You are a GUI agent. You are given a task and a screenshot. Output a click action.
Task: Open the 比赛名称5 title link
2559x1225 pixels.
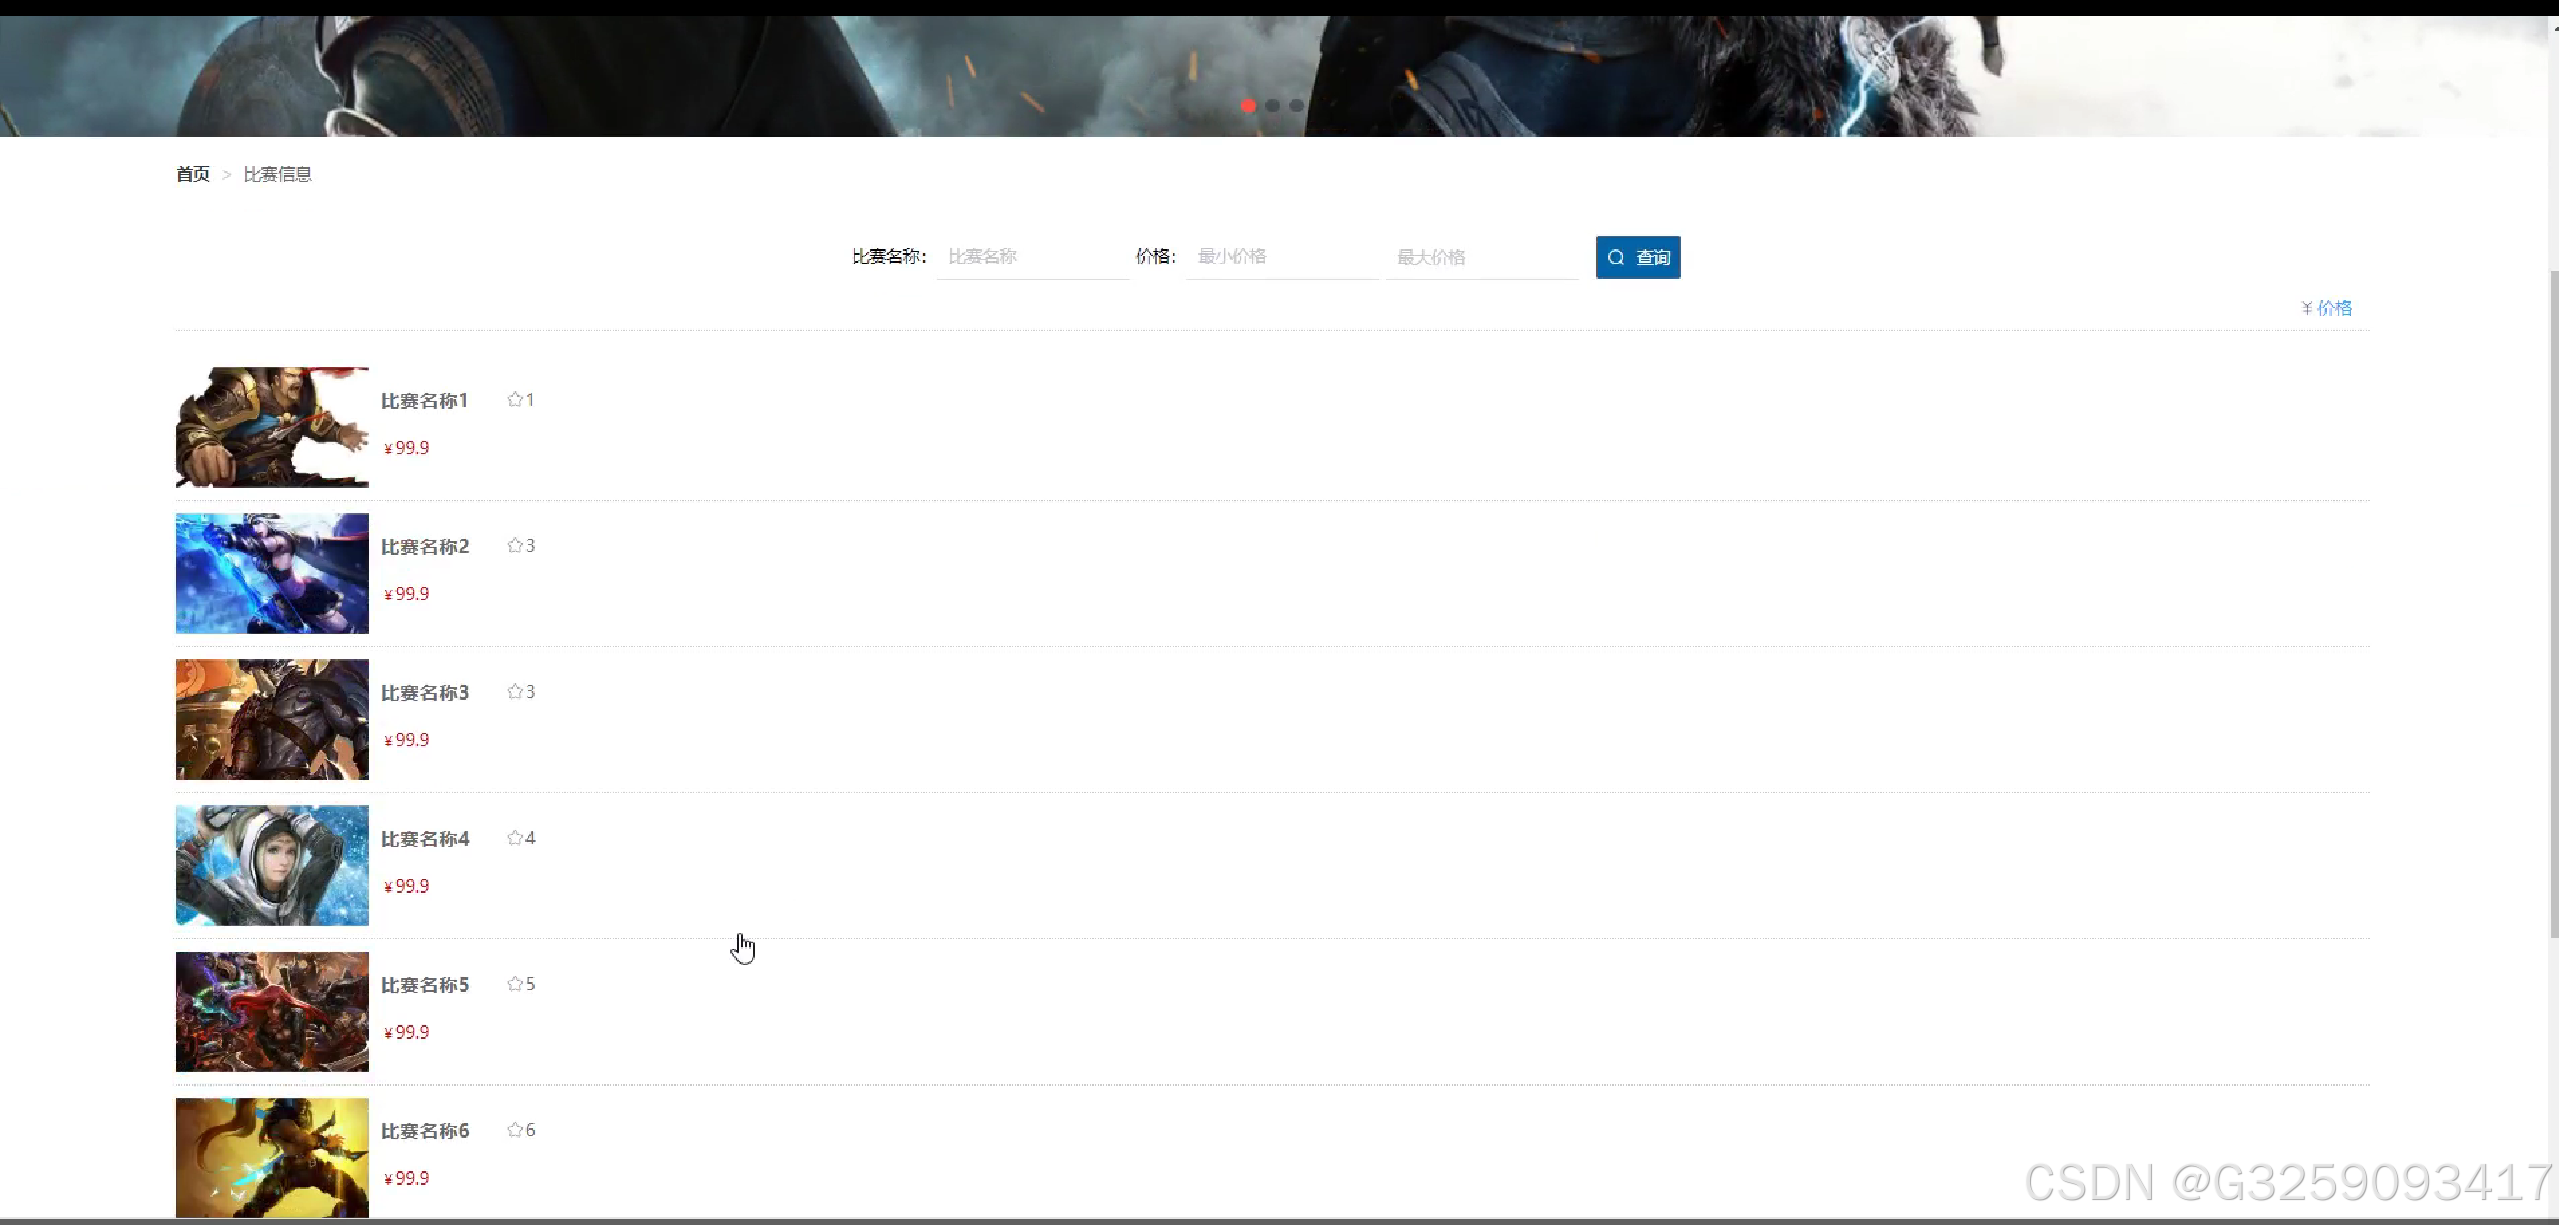[x=425, y=985]
